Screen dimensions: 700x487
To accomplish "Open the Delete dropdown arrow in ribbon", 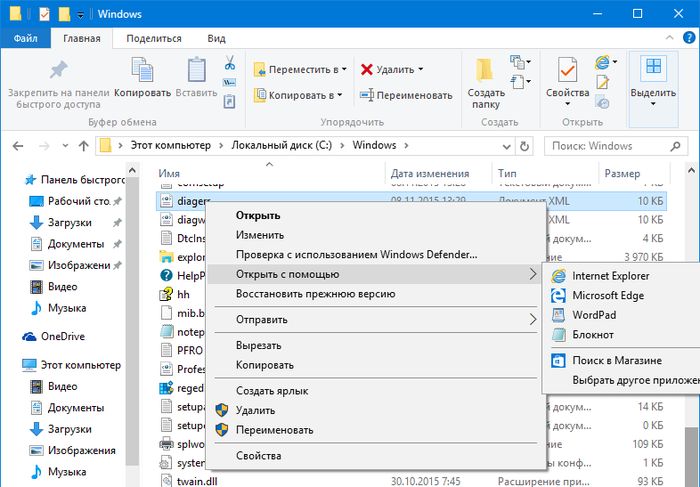I will click(x=420, y=70).
